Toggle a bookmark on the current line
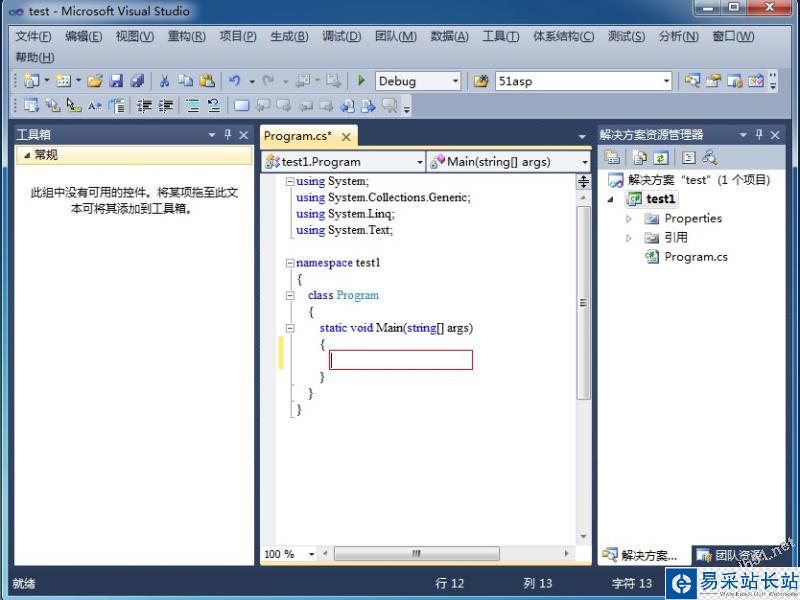800x600 pixels. 241,106
